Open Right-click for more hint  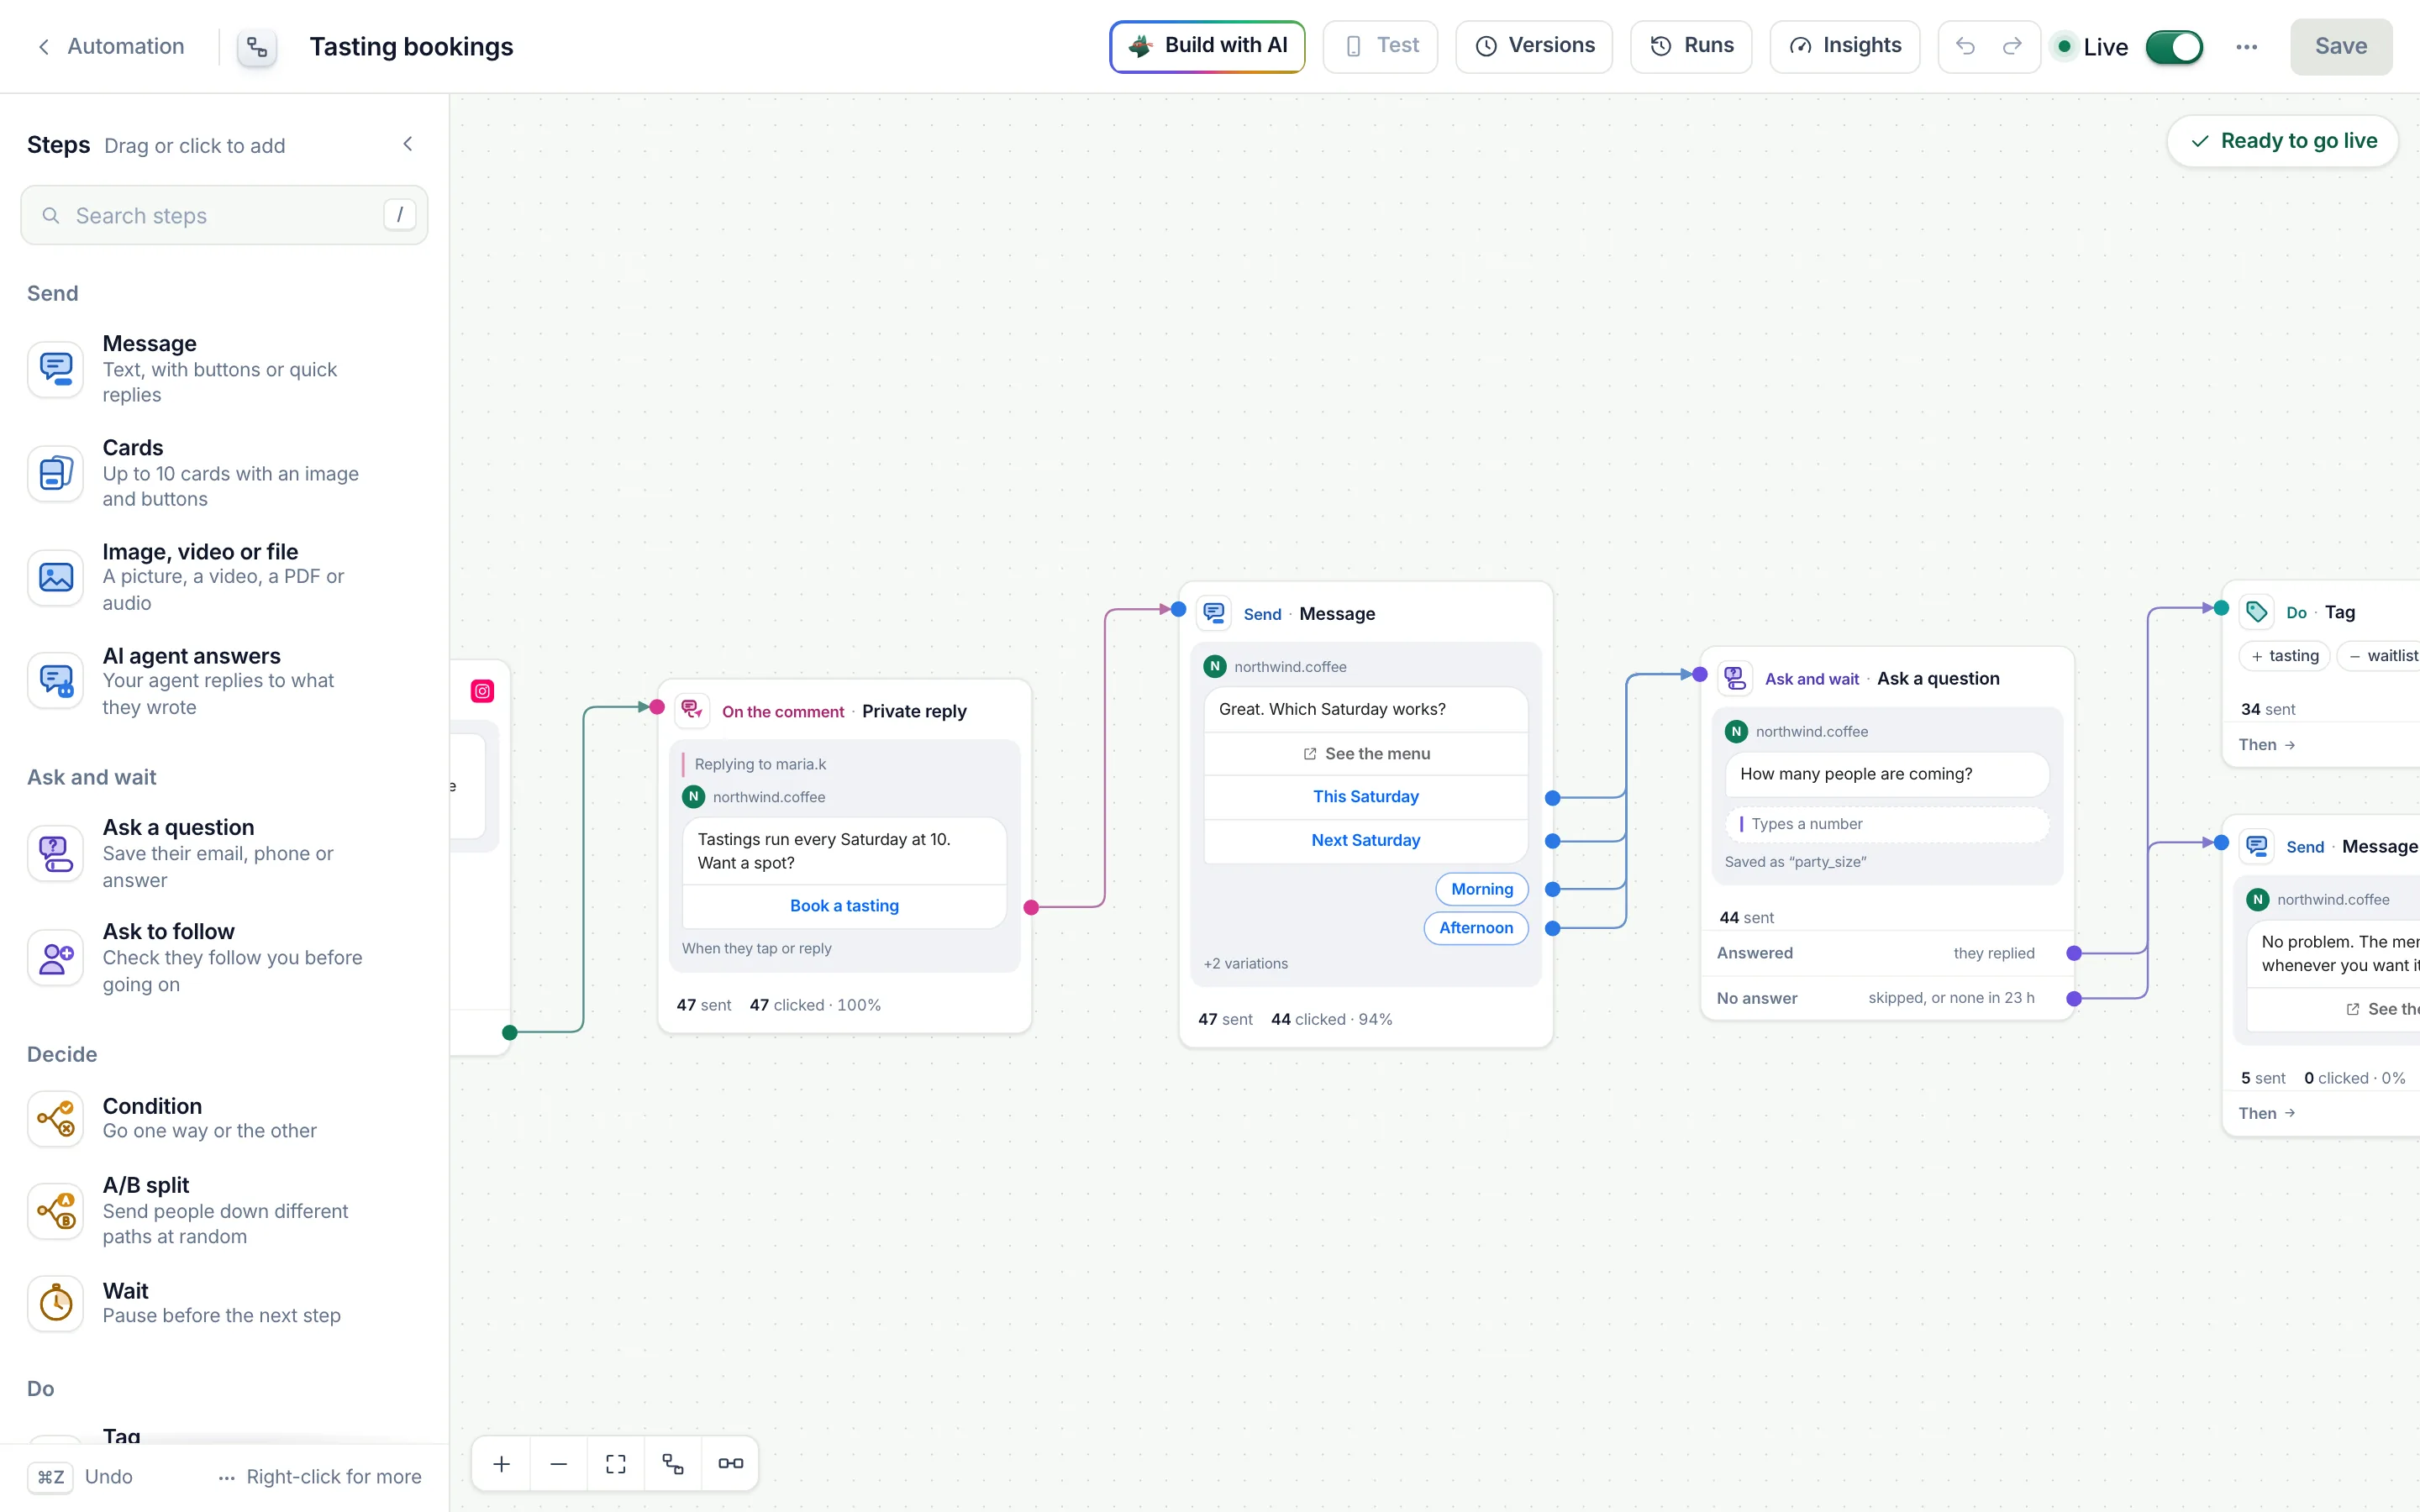(x=320, y=1477)
